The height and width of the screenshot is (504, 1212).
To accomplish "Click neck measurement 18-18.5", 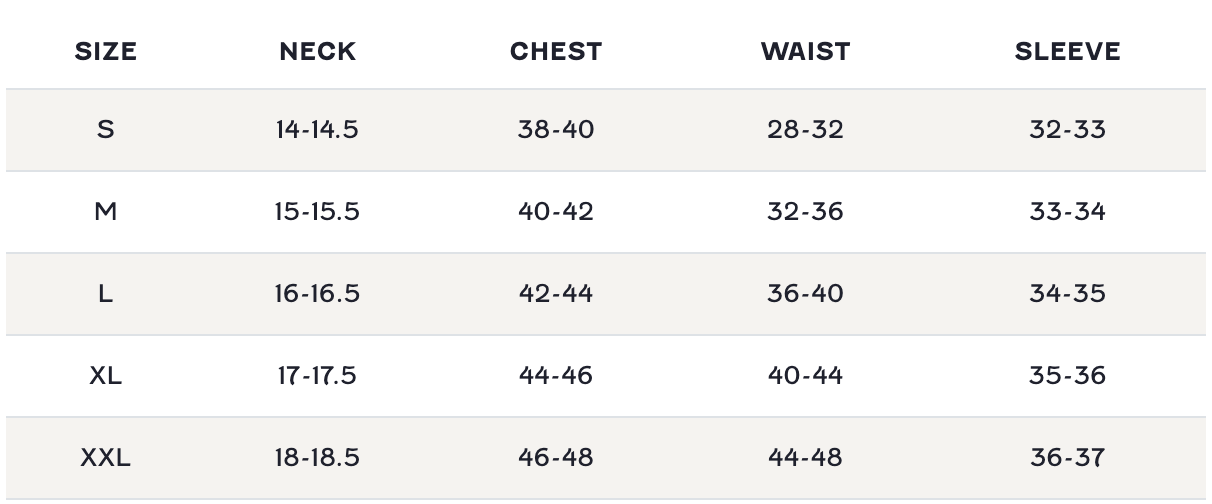I will [317, 458].
